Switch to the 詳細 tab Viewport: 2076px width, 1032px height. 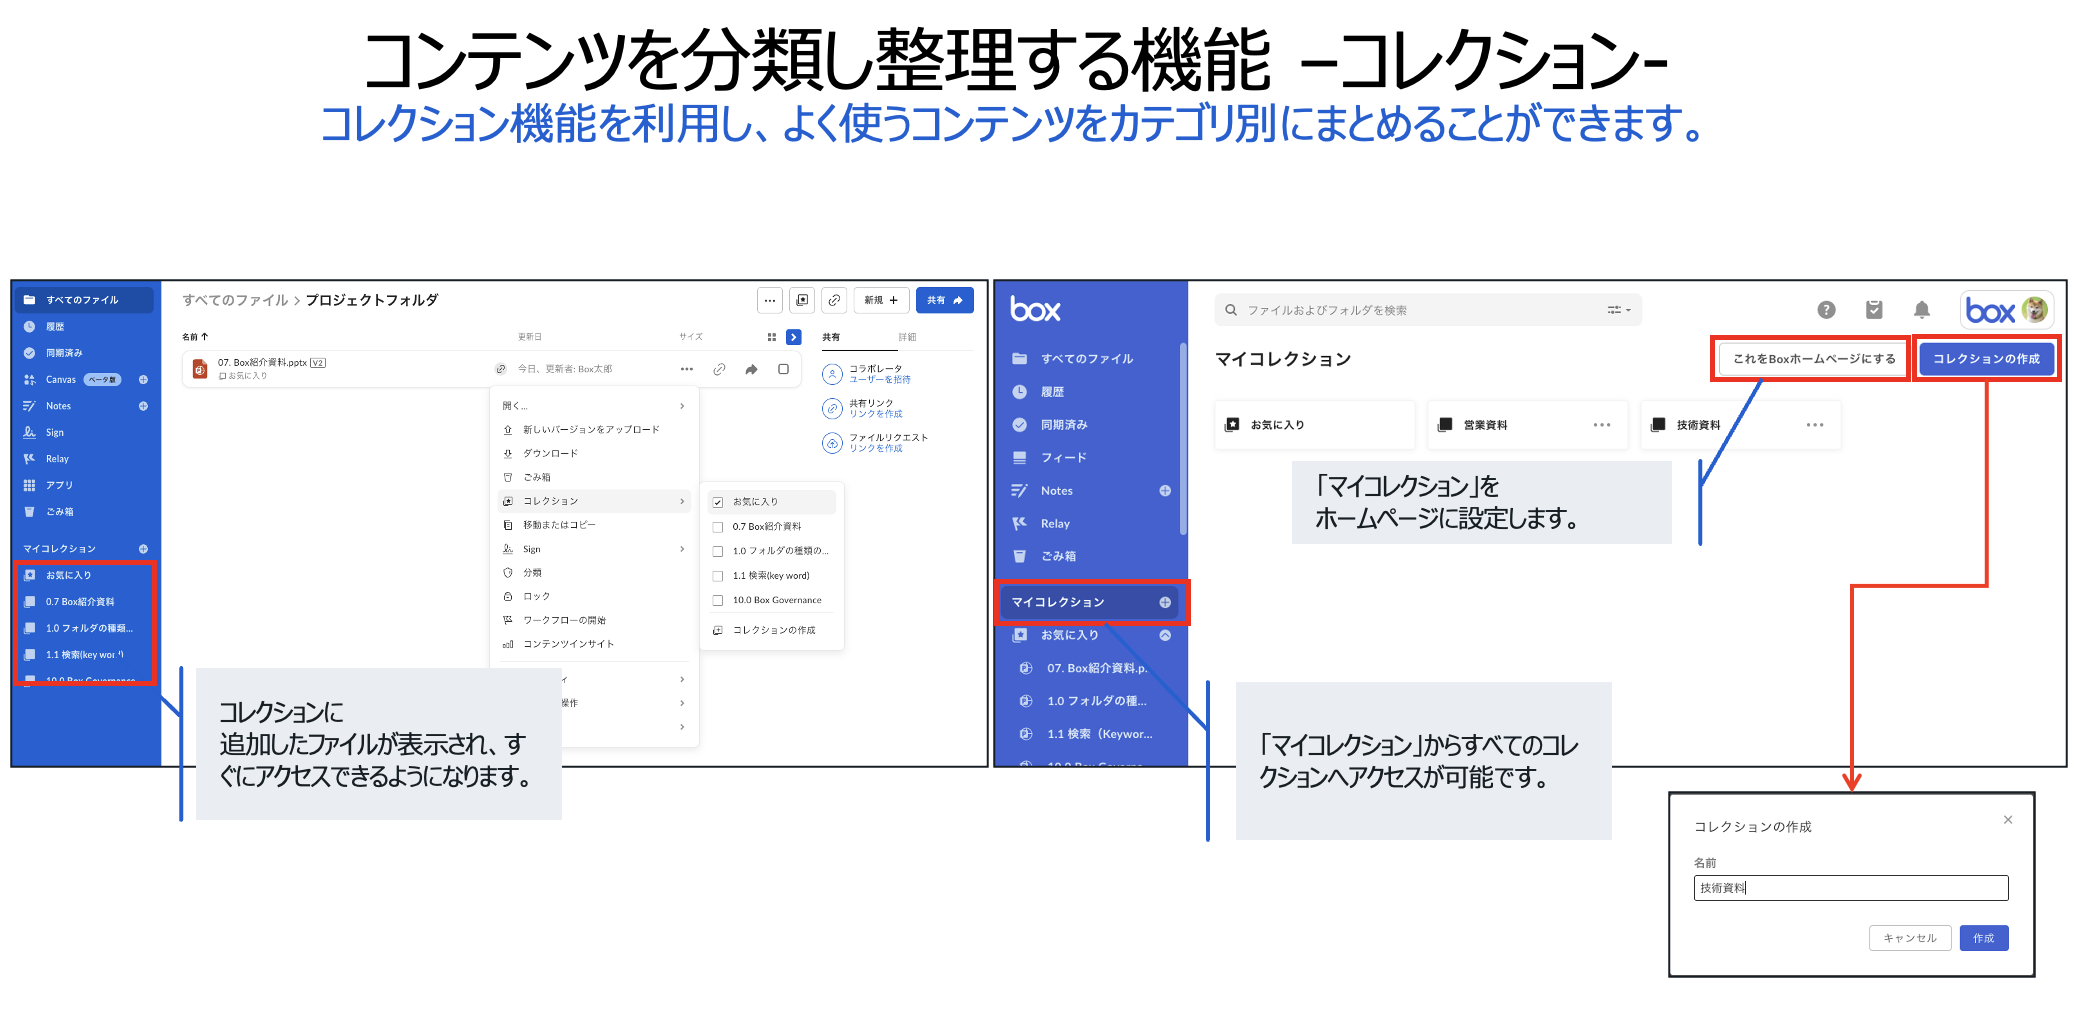click(906, 337)
